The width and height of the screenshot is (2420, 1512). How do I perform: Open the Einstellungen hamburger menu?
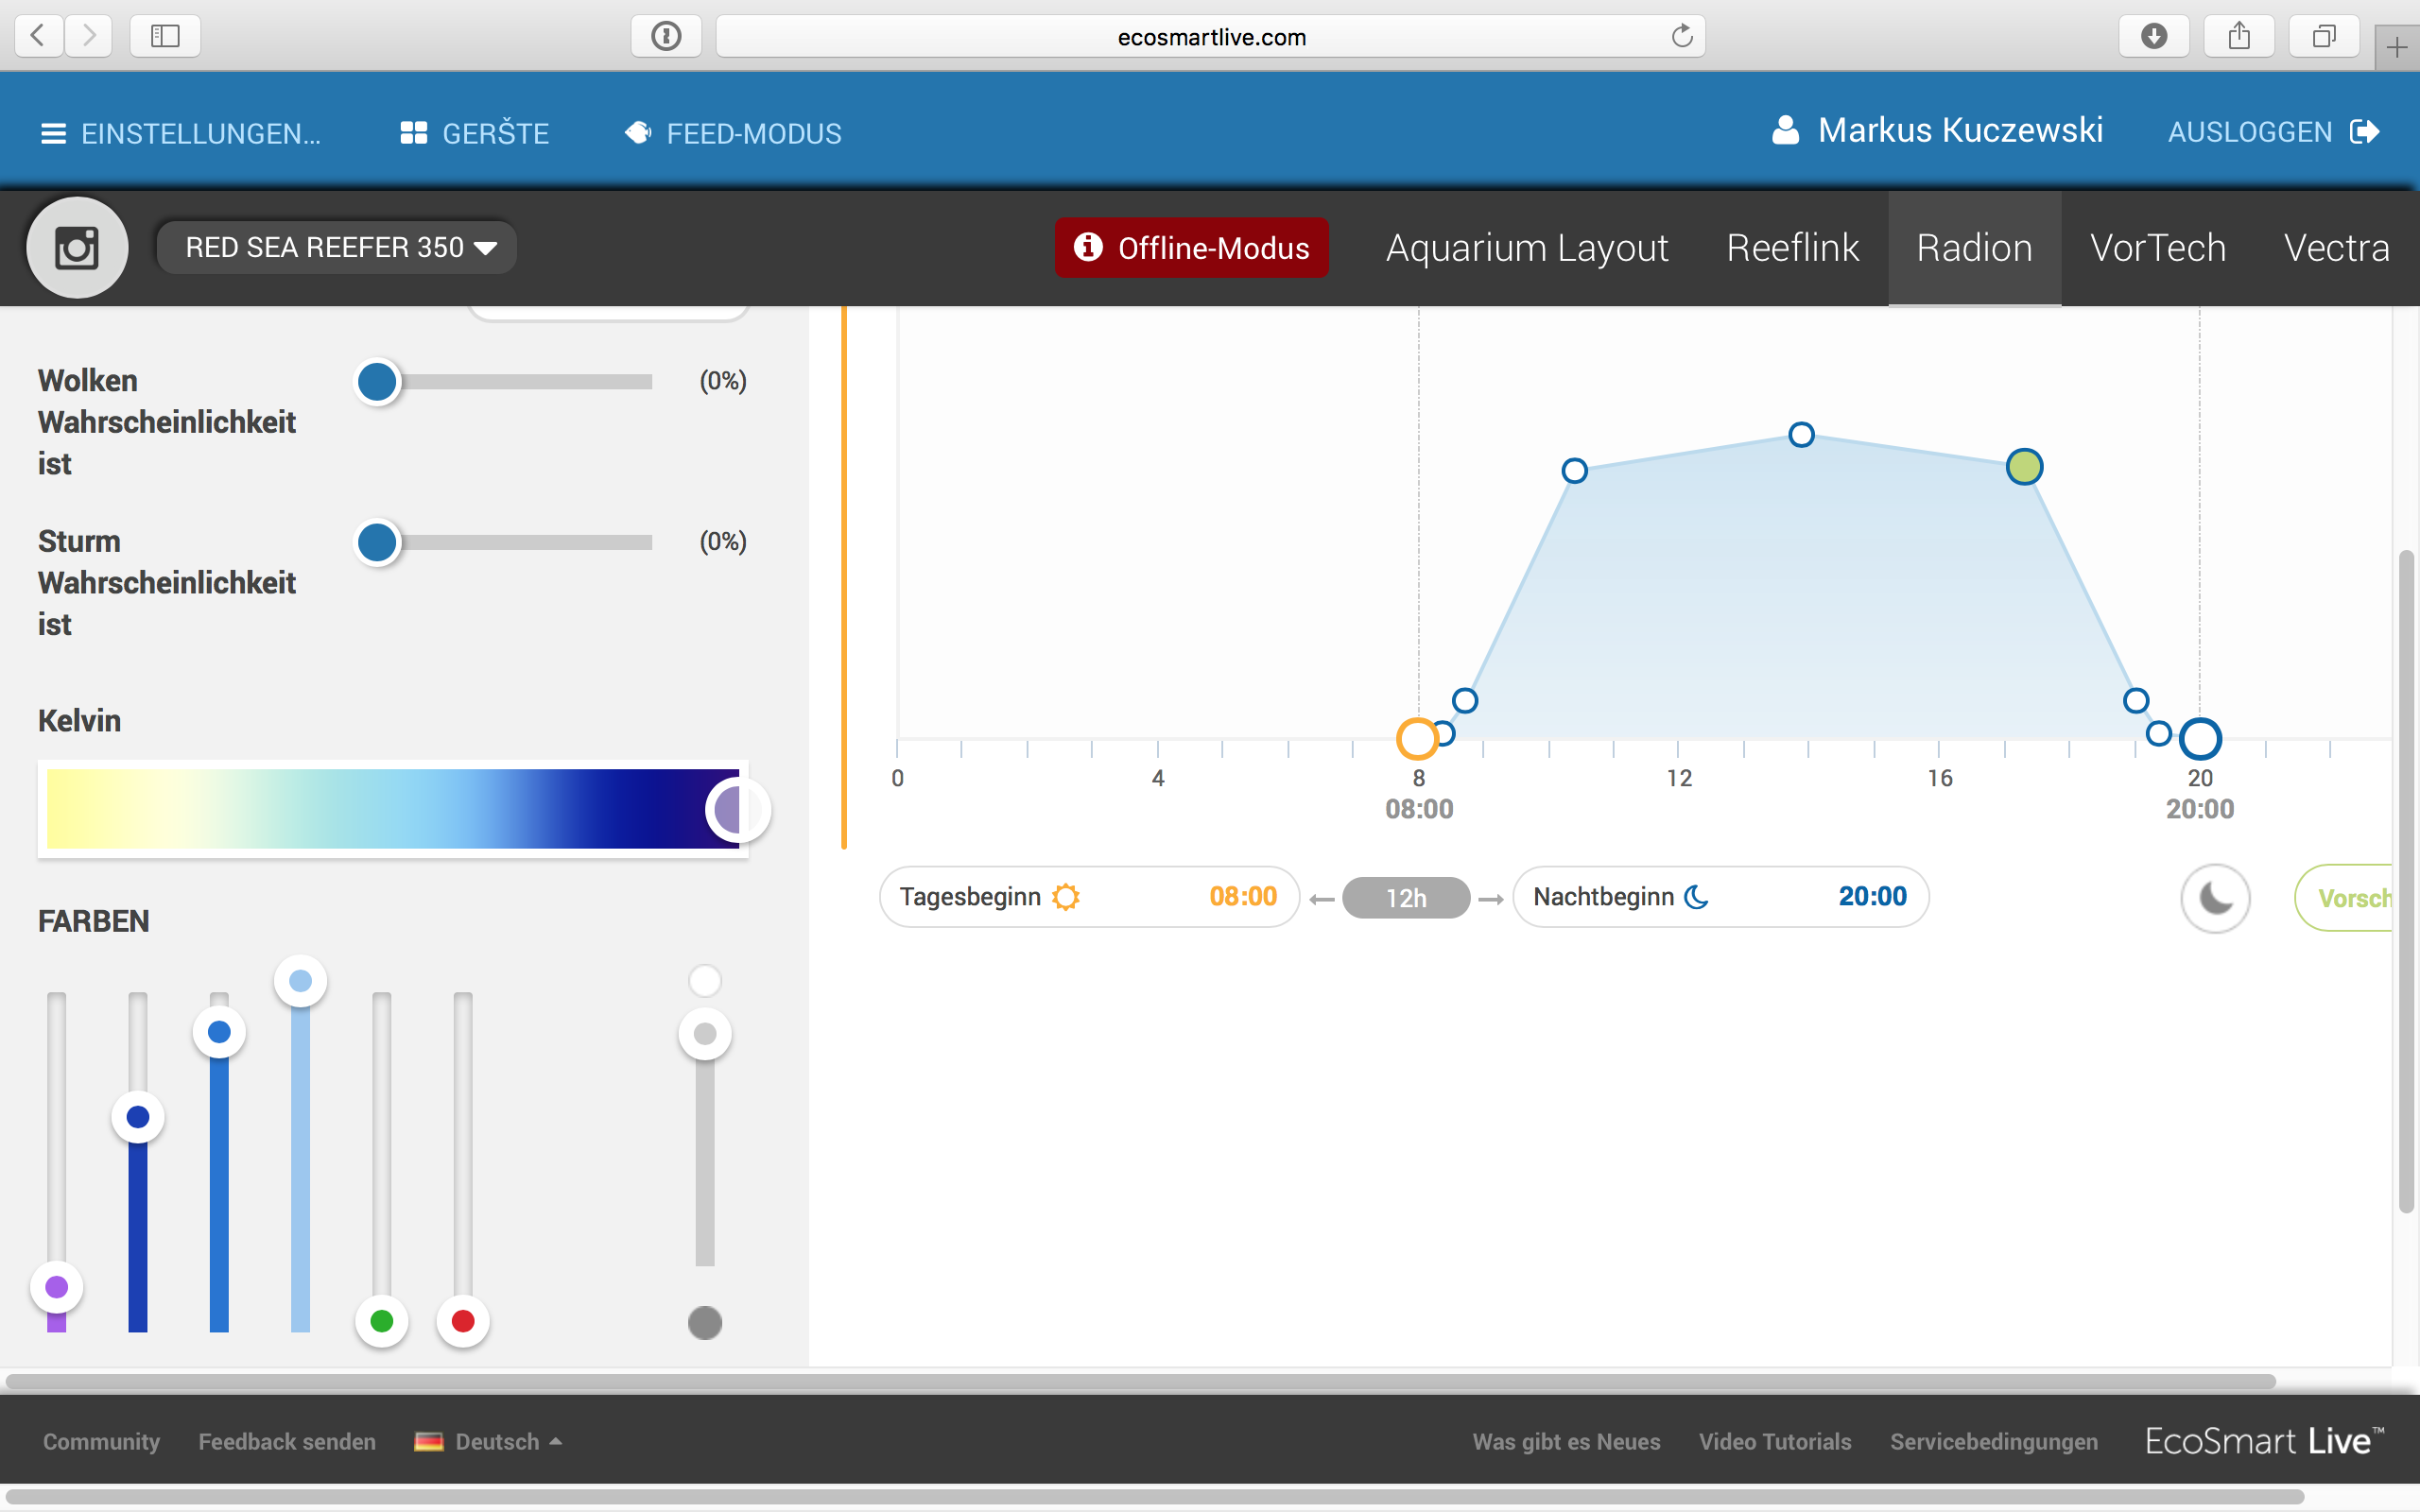[x=53, y=133]
